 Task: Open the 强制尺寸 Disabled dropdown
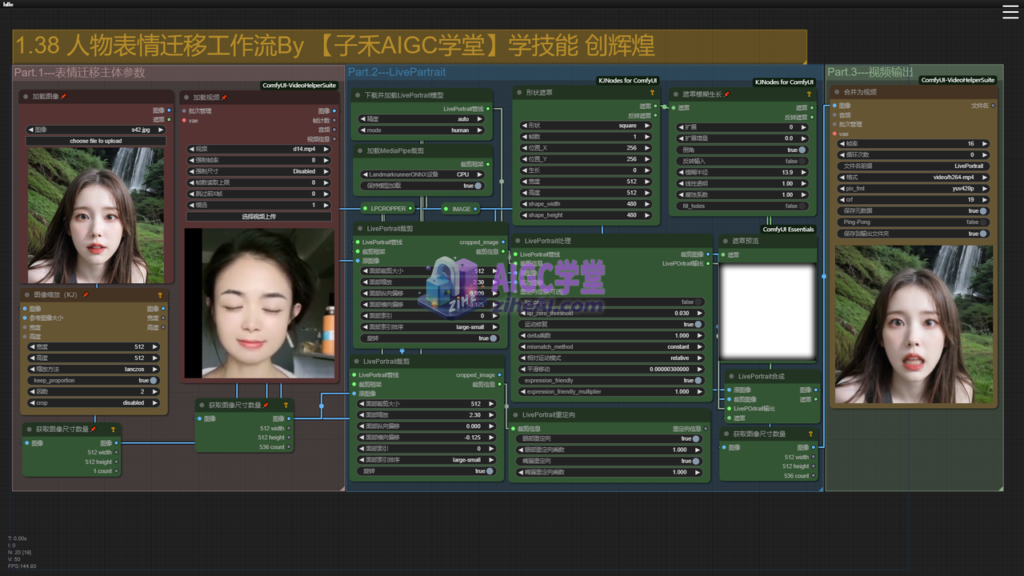259,172
